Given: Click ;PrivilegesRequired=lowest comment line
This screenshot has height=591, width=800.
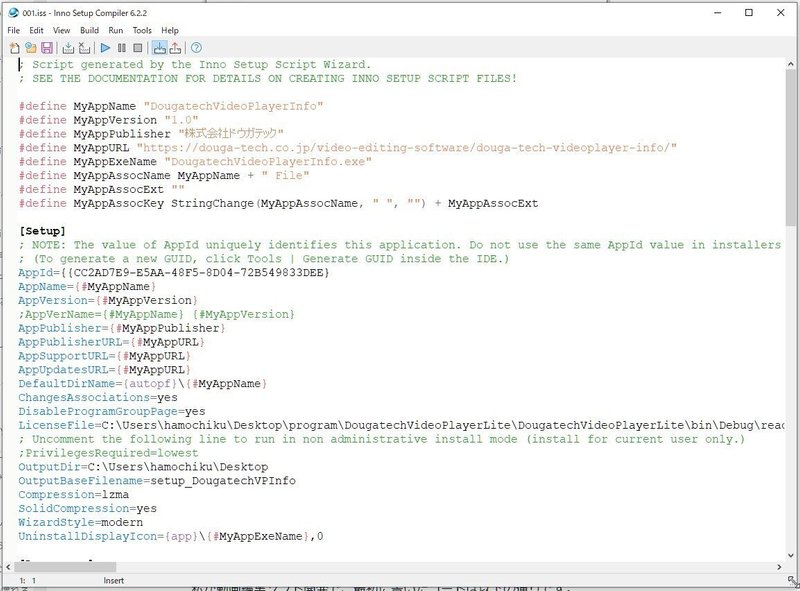Looking at the screenshot, I should pyautogui.click(x=108, y=453).
